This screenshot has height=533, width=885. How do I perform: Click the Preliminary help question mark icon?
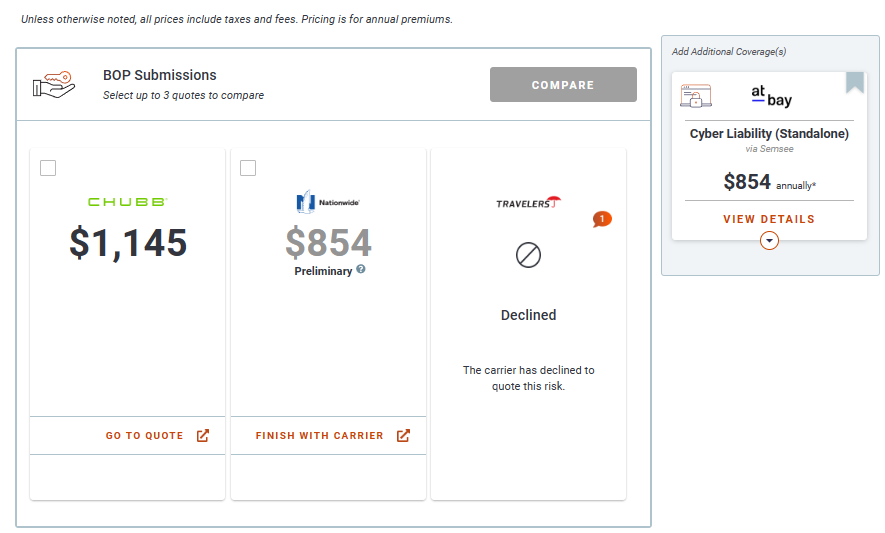361,269
